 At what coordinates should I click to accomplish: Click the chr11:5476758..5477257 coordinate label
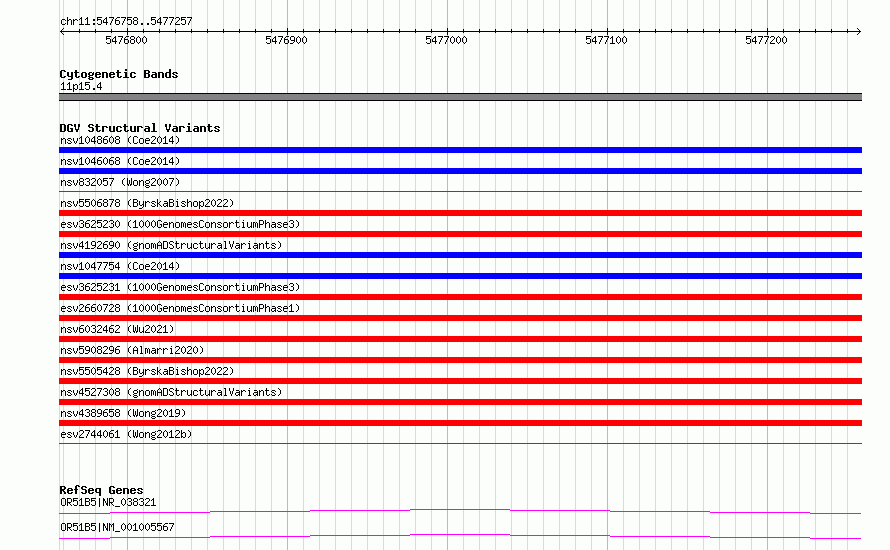coord(126,21)
